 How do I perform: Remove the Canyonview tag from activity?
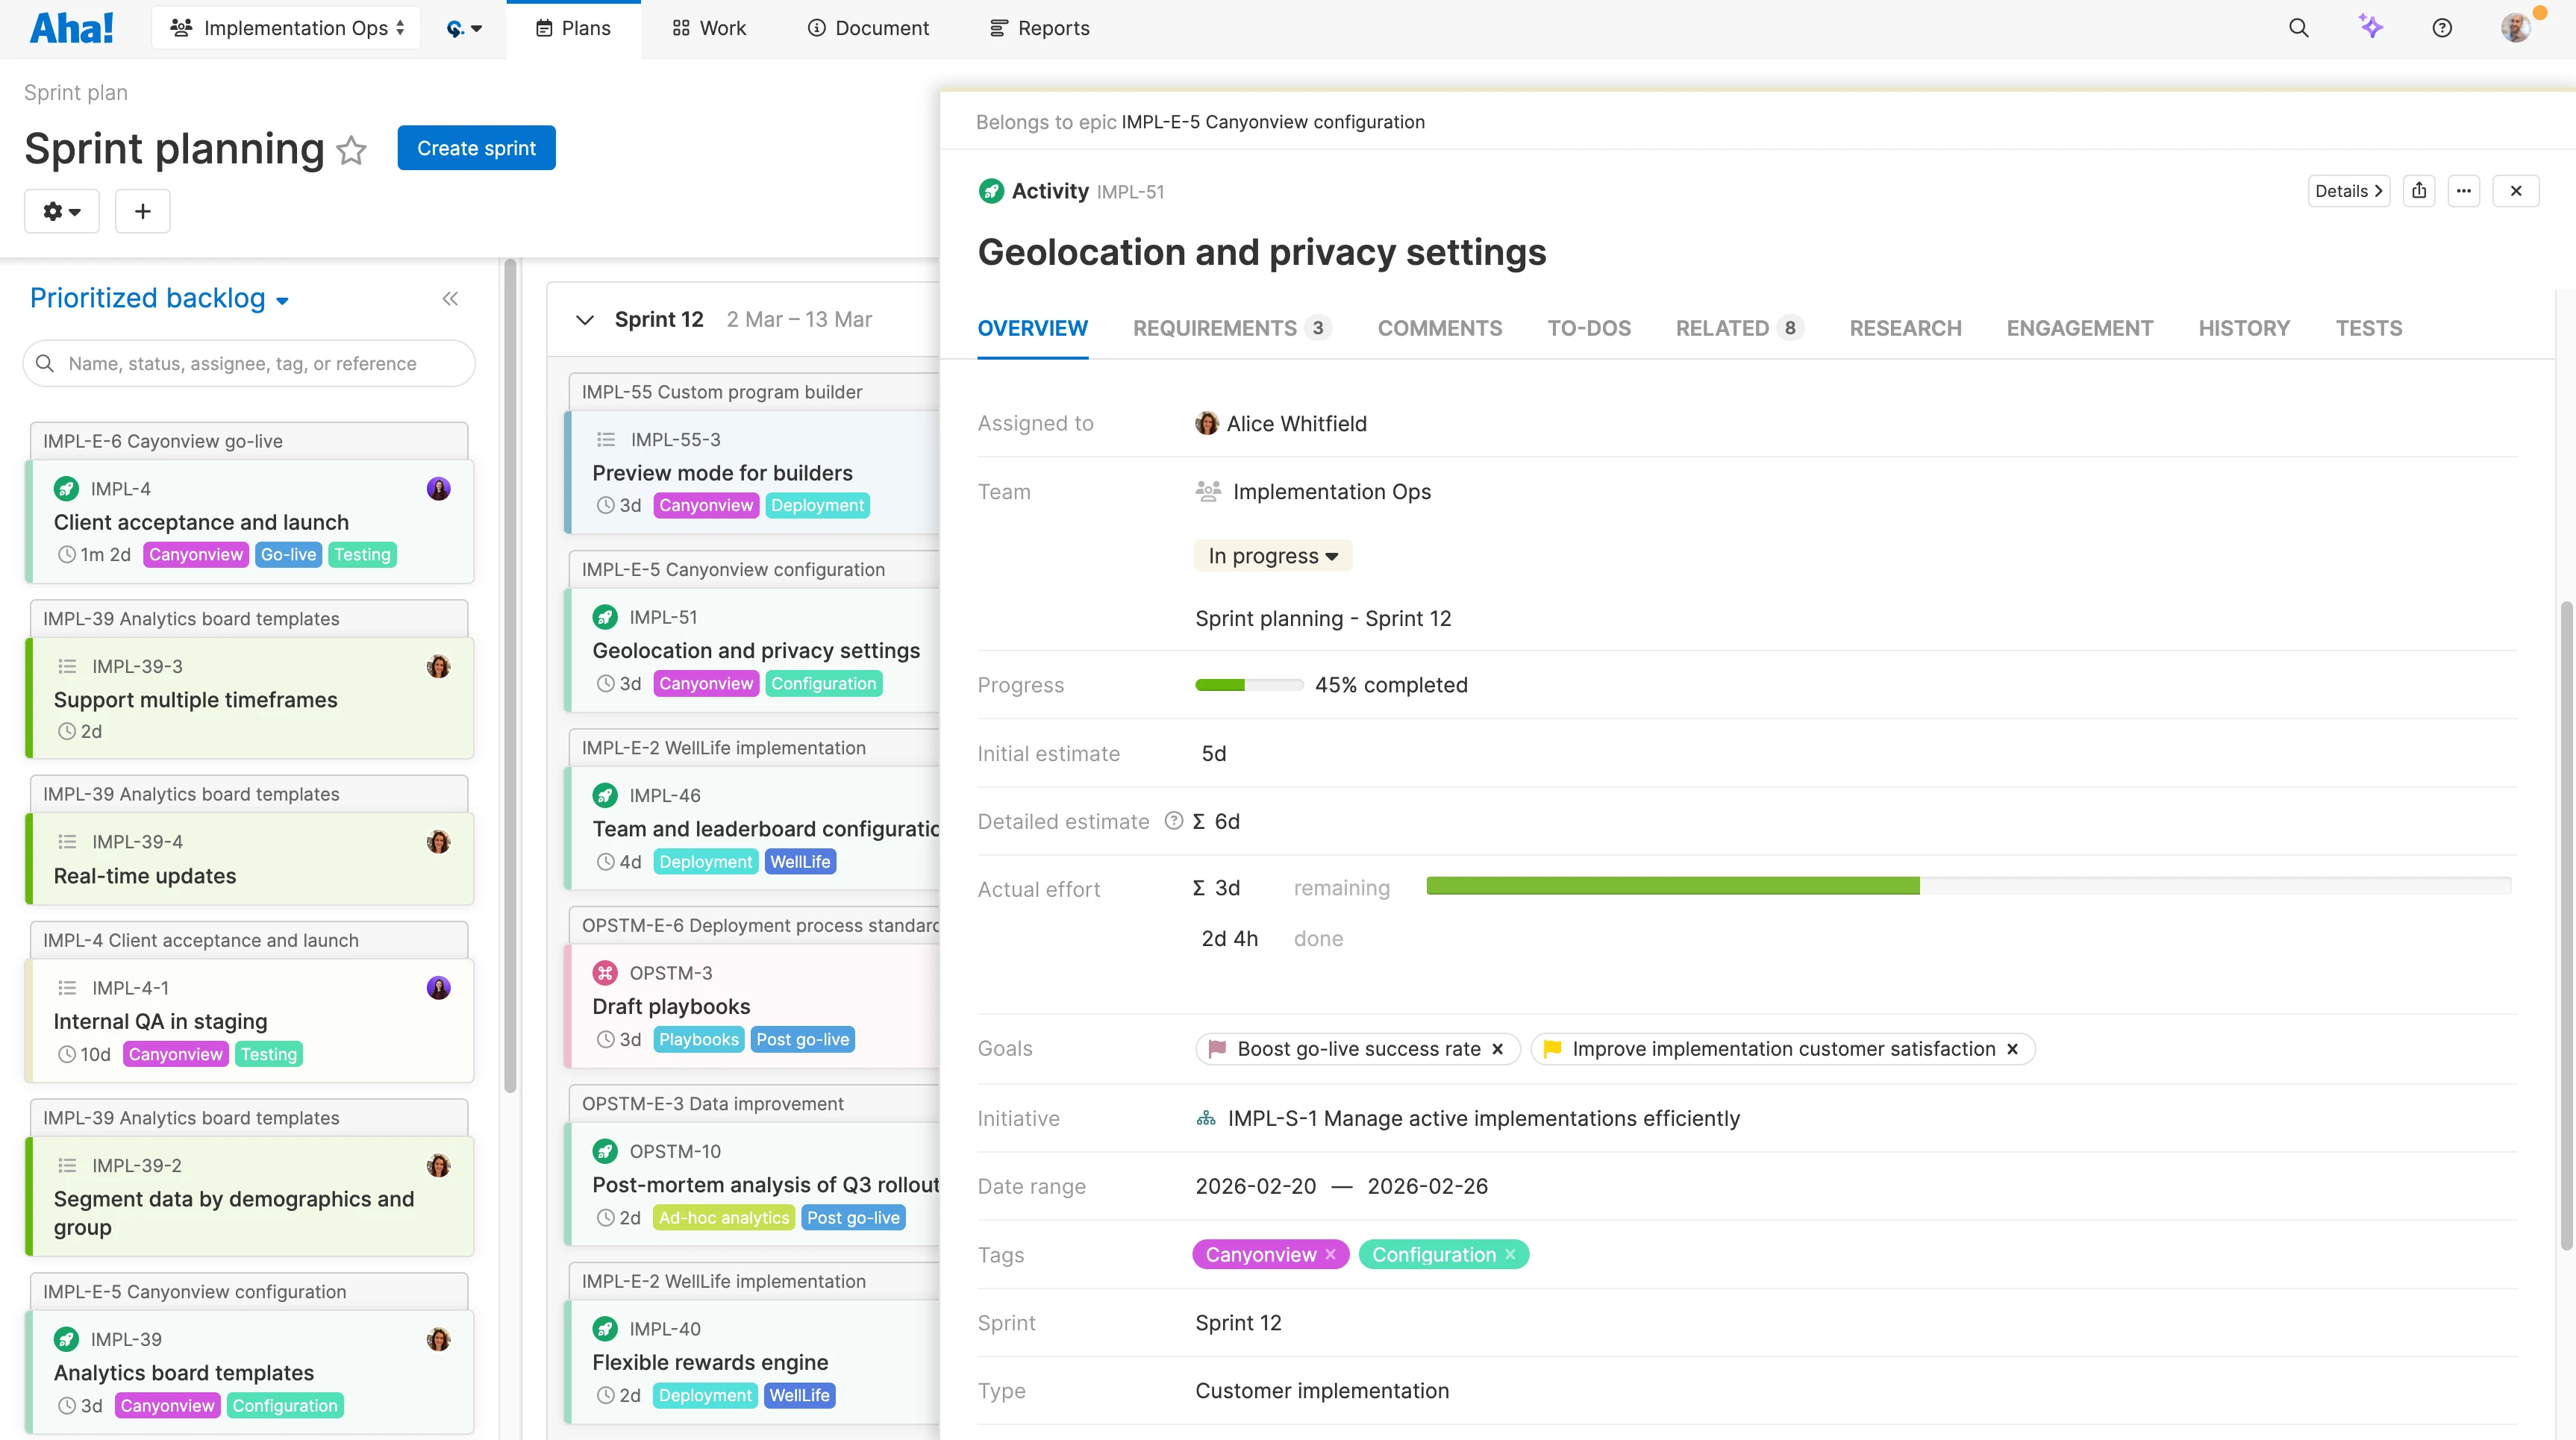1330,1254
